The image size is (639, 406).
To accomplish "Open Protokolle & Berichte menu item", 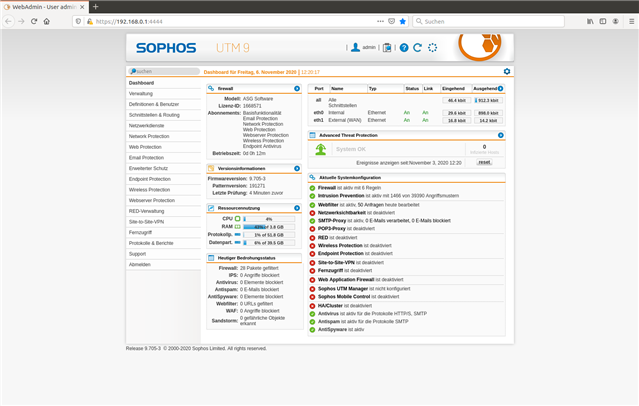I will (163, 243).
